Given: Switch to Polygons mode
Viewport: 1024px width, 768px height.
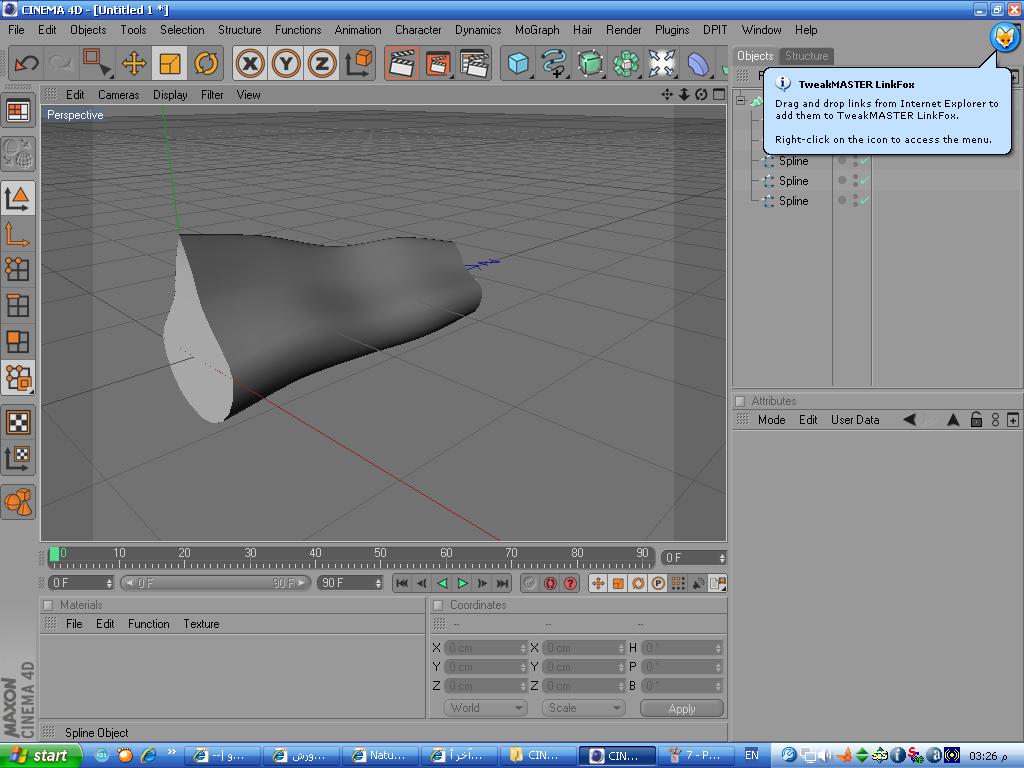Looking at the screenshot, I should (18, 341).
